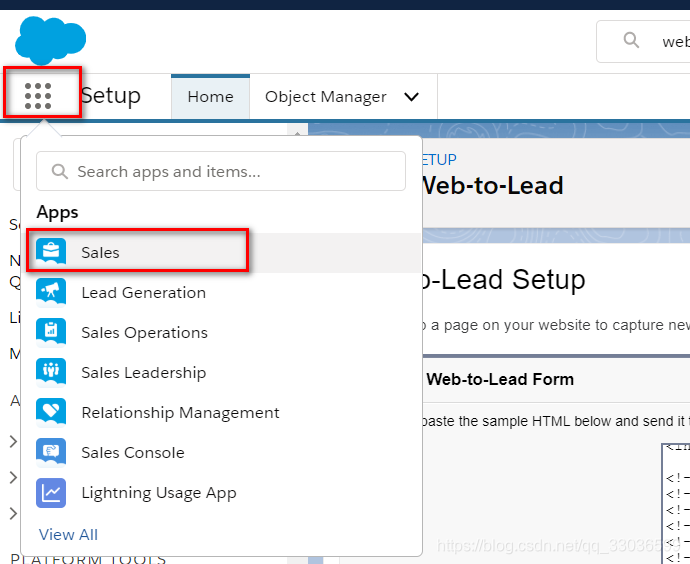Select Relationship Management heart icon

click(x=51, y=412)
